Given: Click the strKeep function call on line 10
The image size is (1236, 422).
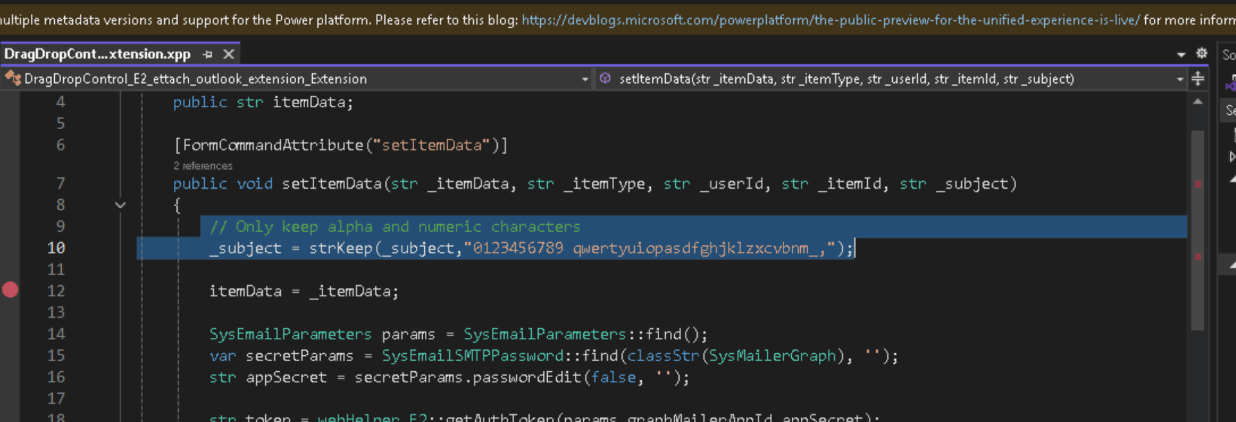Looking at the screenshot, I should point(340,249).
